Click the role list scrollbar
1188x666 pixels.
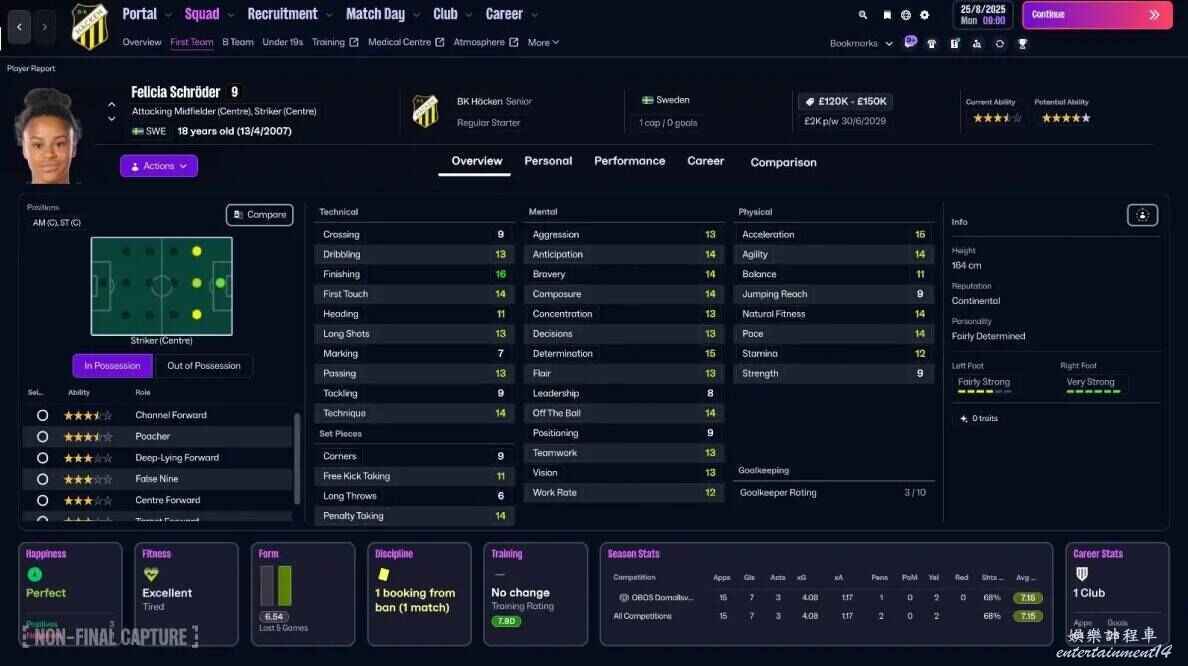[x=296, y=460]
